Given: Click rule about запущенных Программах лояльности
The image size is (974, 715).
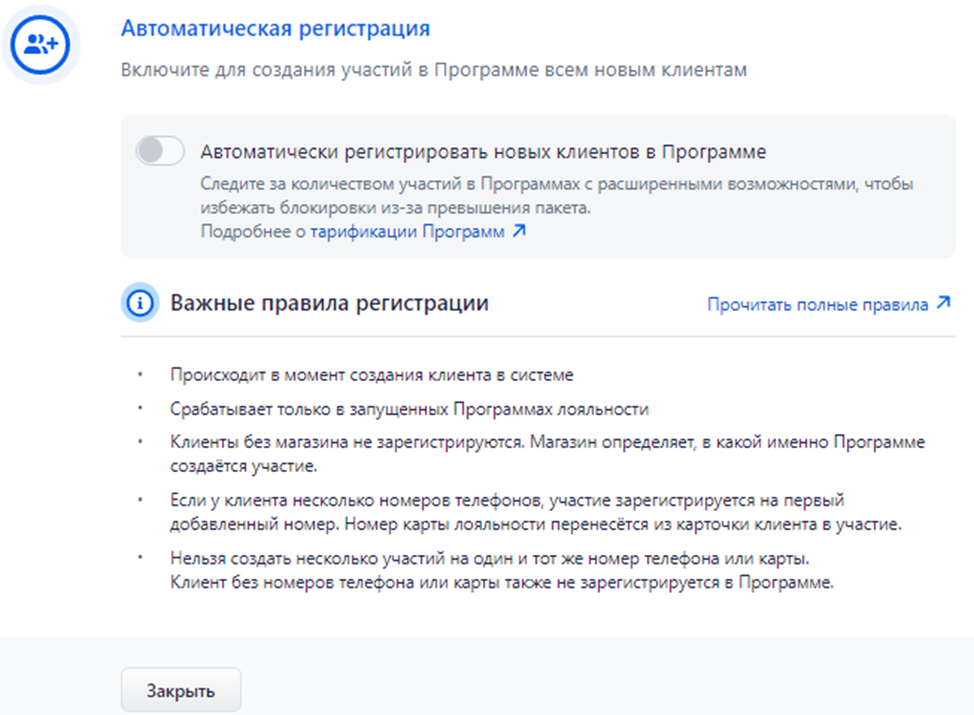Looking at the screenshot, I should point(409,409).
